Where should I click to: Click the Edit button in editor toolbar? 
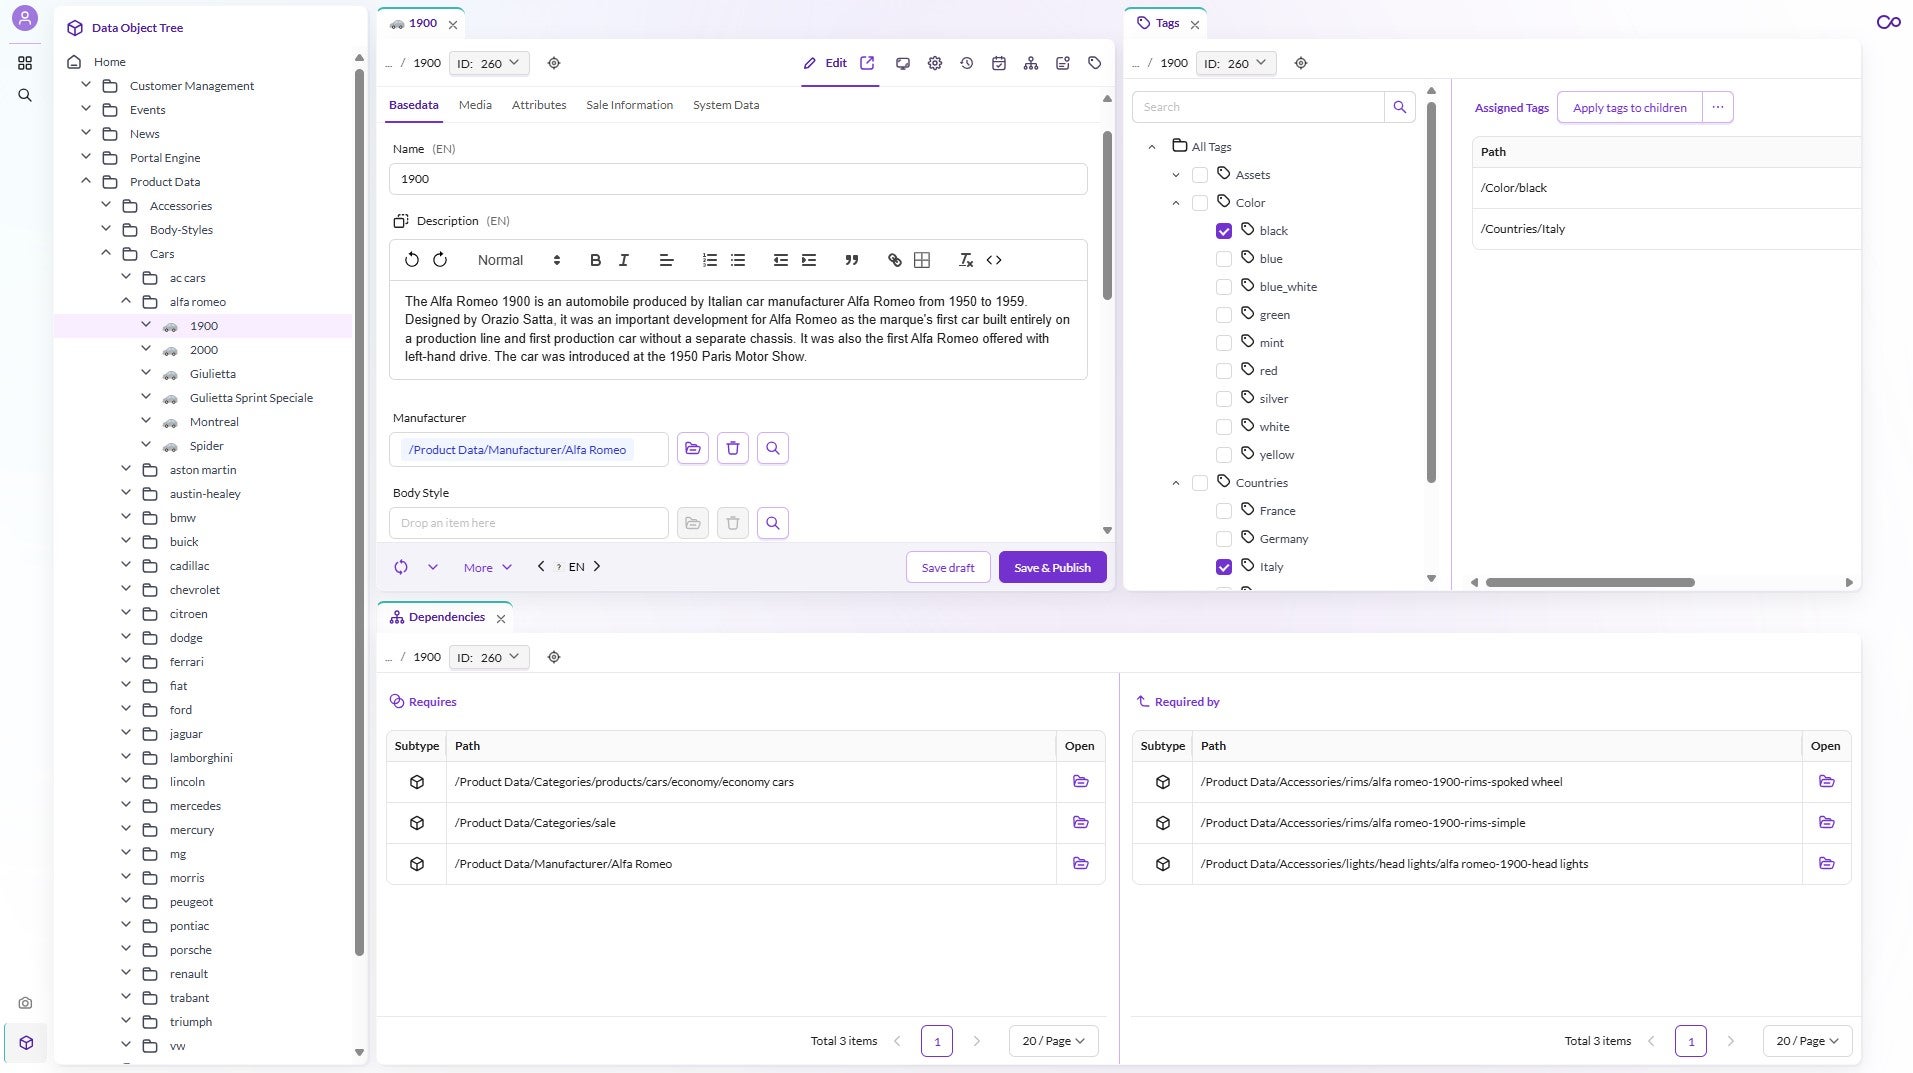(x=825, y=63)
